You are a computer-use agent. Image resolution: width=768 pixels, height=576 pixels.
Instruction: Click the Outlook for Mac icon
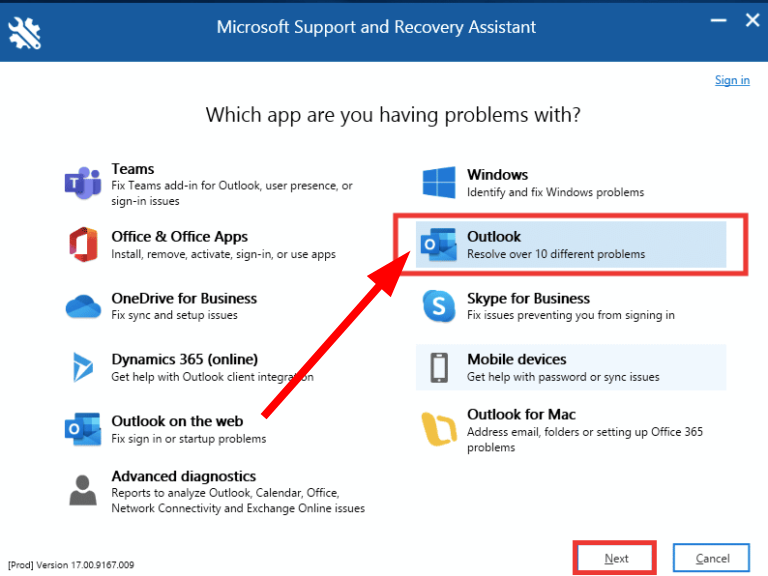click(x=439, y=430)
